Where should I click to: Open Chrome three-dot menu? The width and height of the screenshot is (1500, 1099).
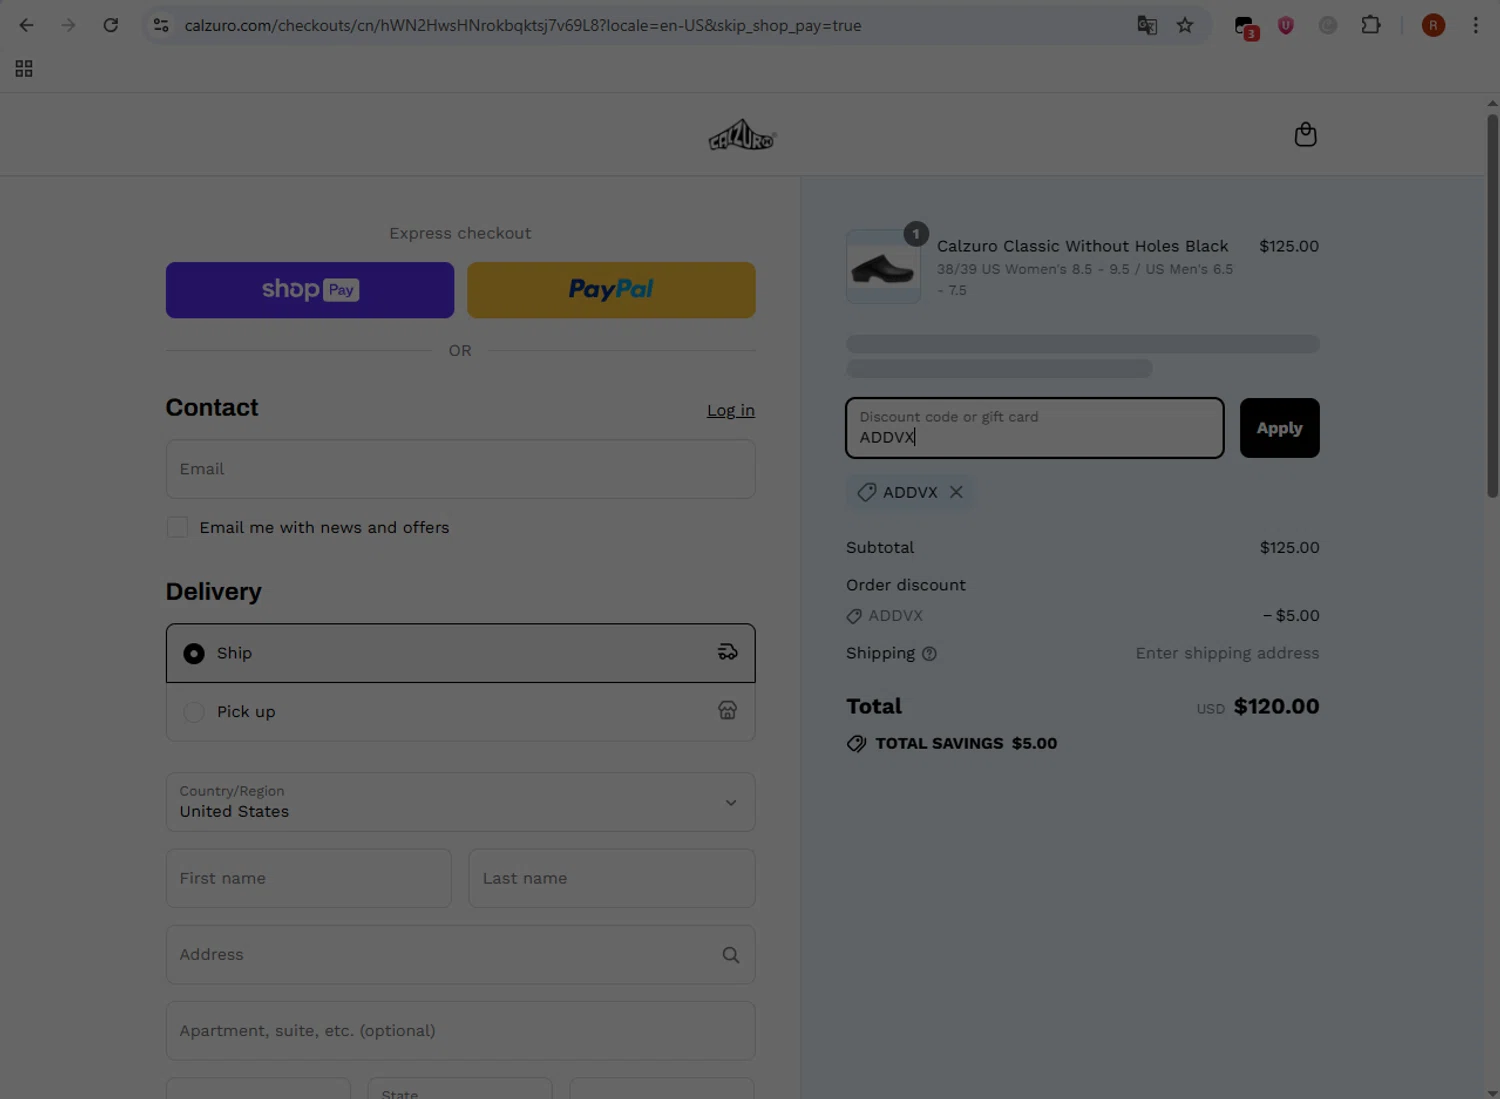tap(1475, 25)
